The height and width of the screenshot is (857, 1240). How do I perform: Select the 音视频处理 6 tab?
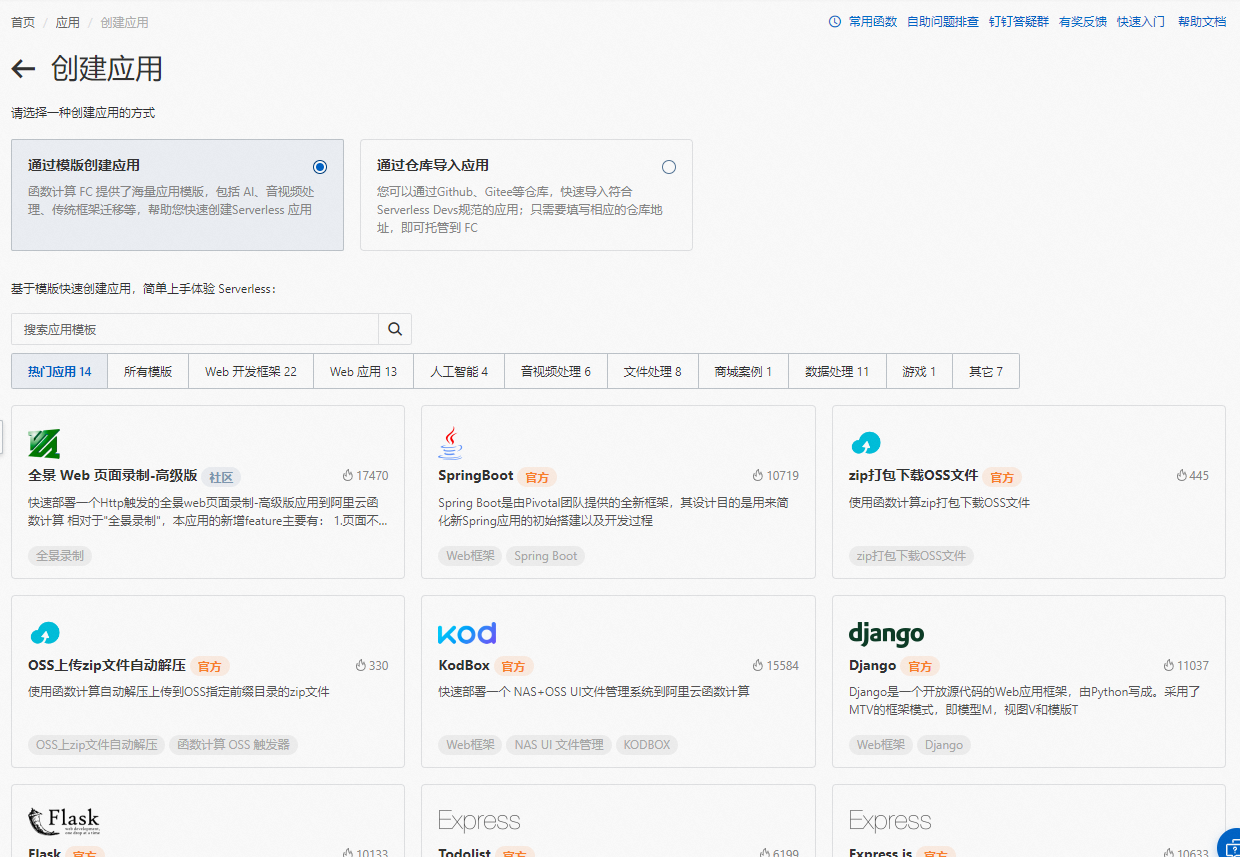[556, 371]
